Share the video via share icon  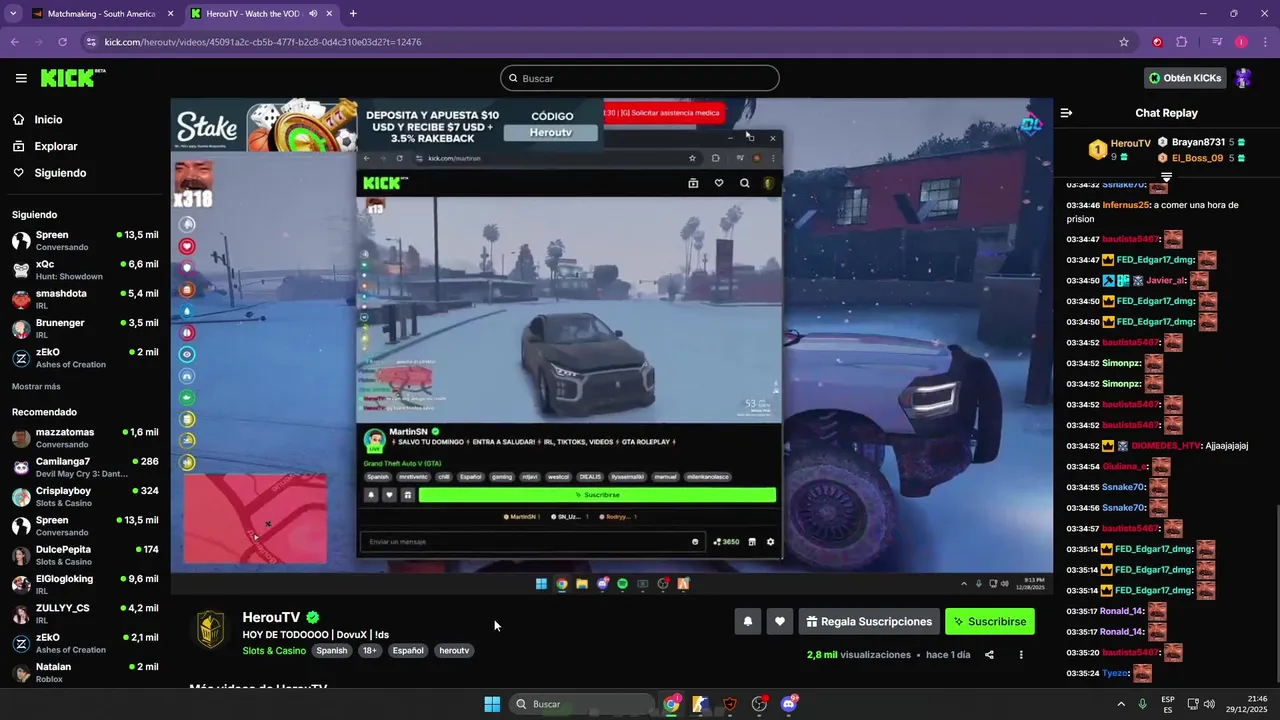(x=989, y=655)
